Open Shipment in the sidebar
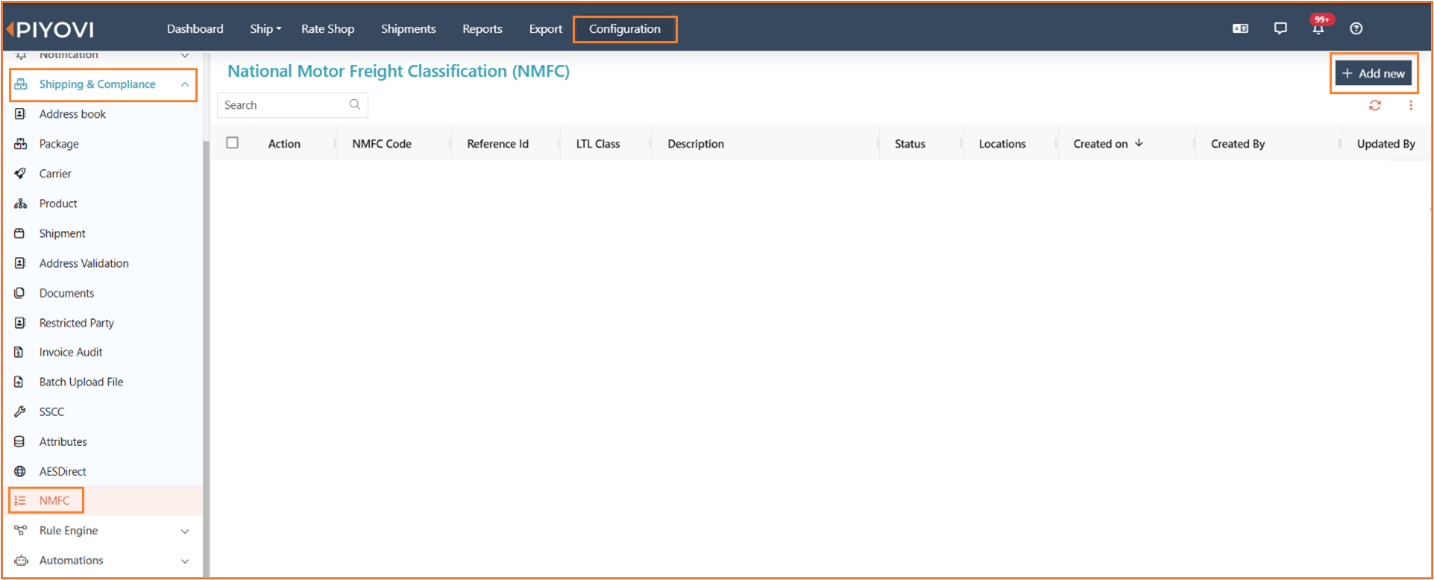The width and height of the screenshot is (1434, 580). coord(62,234)
